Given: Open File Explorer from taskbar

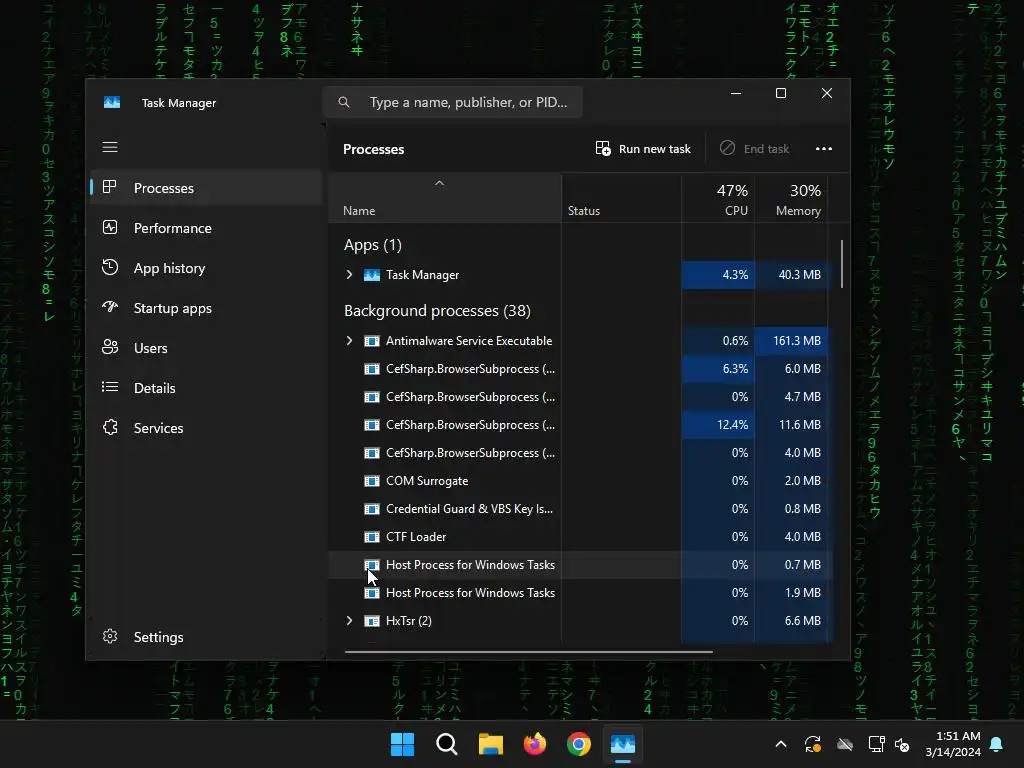Looking at the screenshot, I should [490, 744].
